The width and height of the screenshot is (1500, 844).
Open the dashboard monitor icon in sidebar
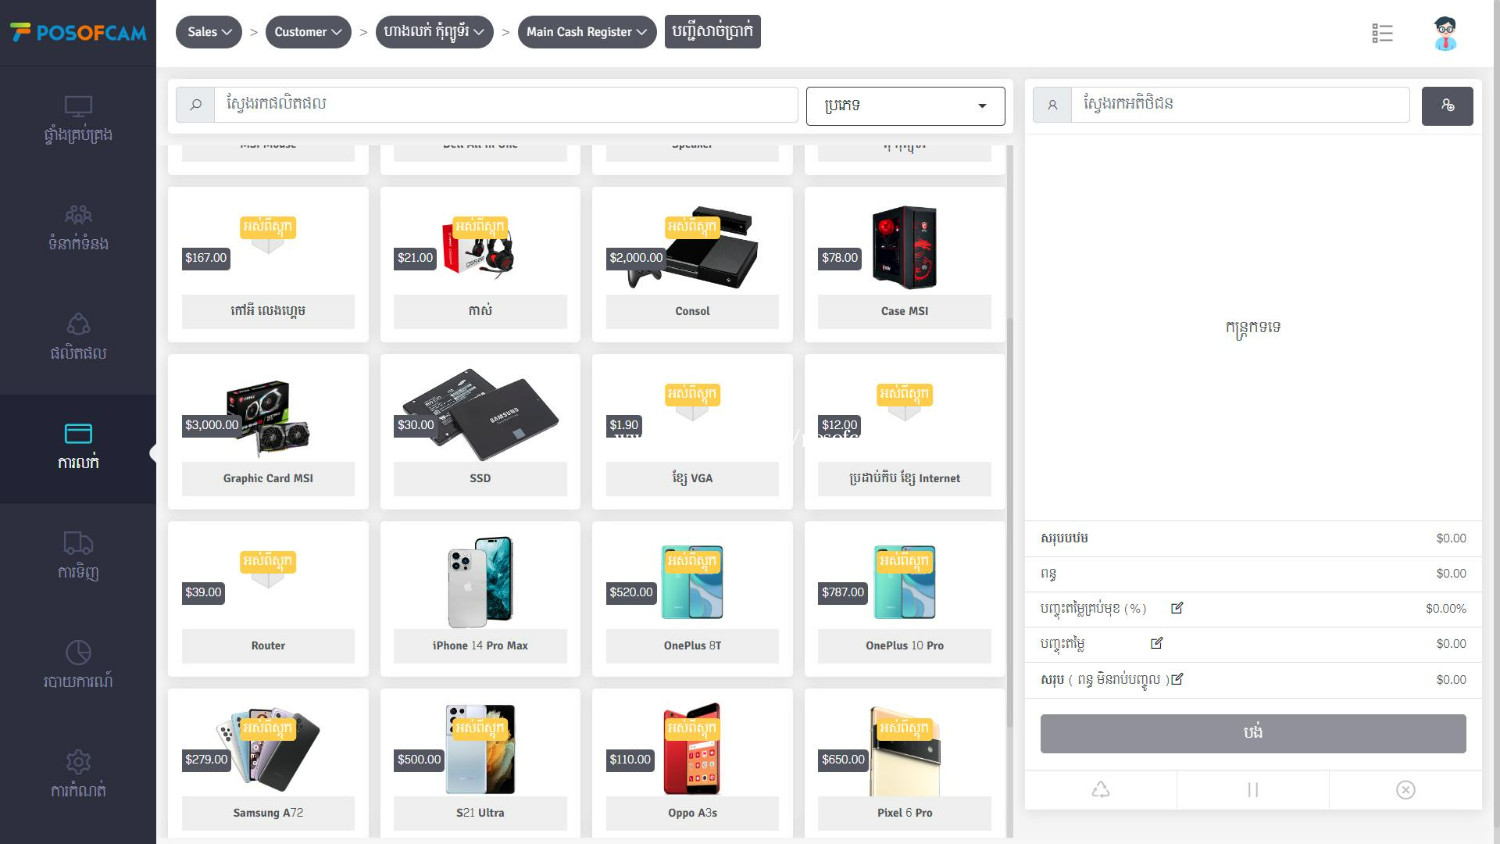point(78,106)
